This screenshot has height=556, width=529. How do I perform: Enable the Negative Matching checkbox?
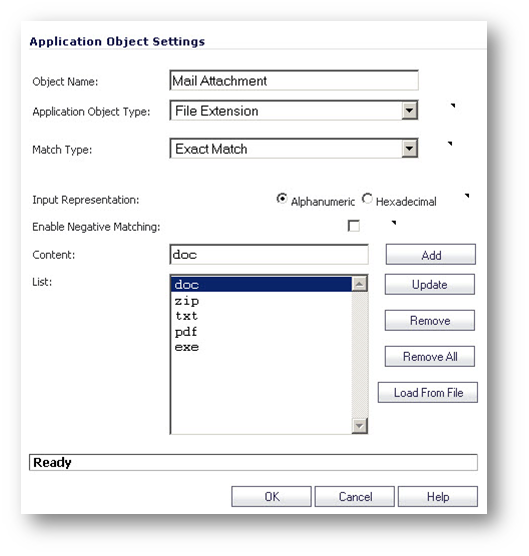tap(353, 226)
